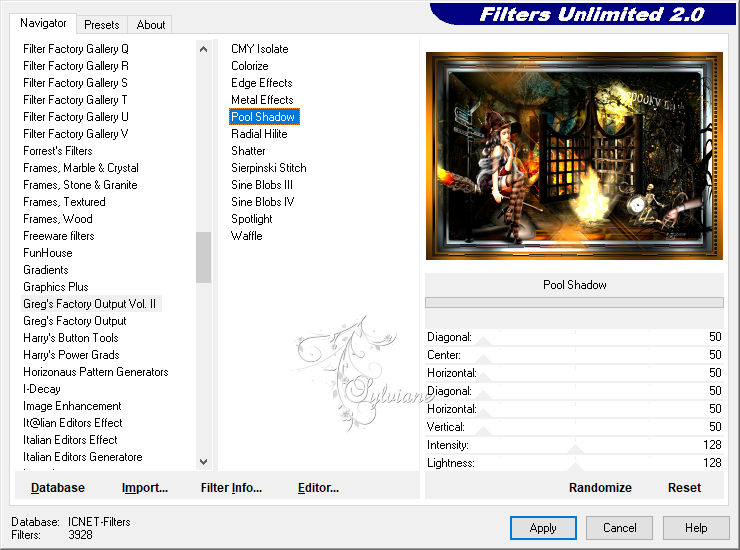Select Forrest's Filters category

coord(58,151)
